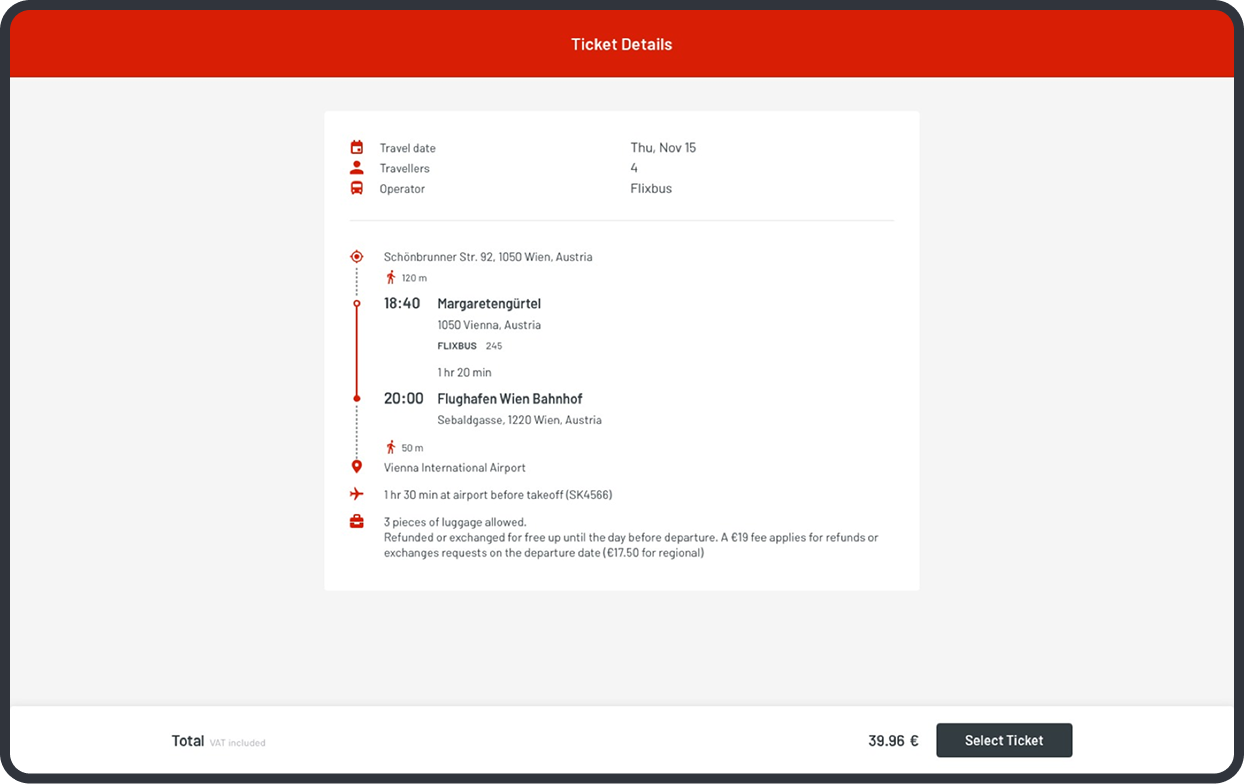1244x784 pixels.
Task: Click the origin target icon by Schönbrunner Str.
Action: [357, 257]
